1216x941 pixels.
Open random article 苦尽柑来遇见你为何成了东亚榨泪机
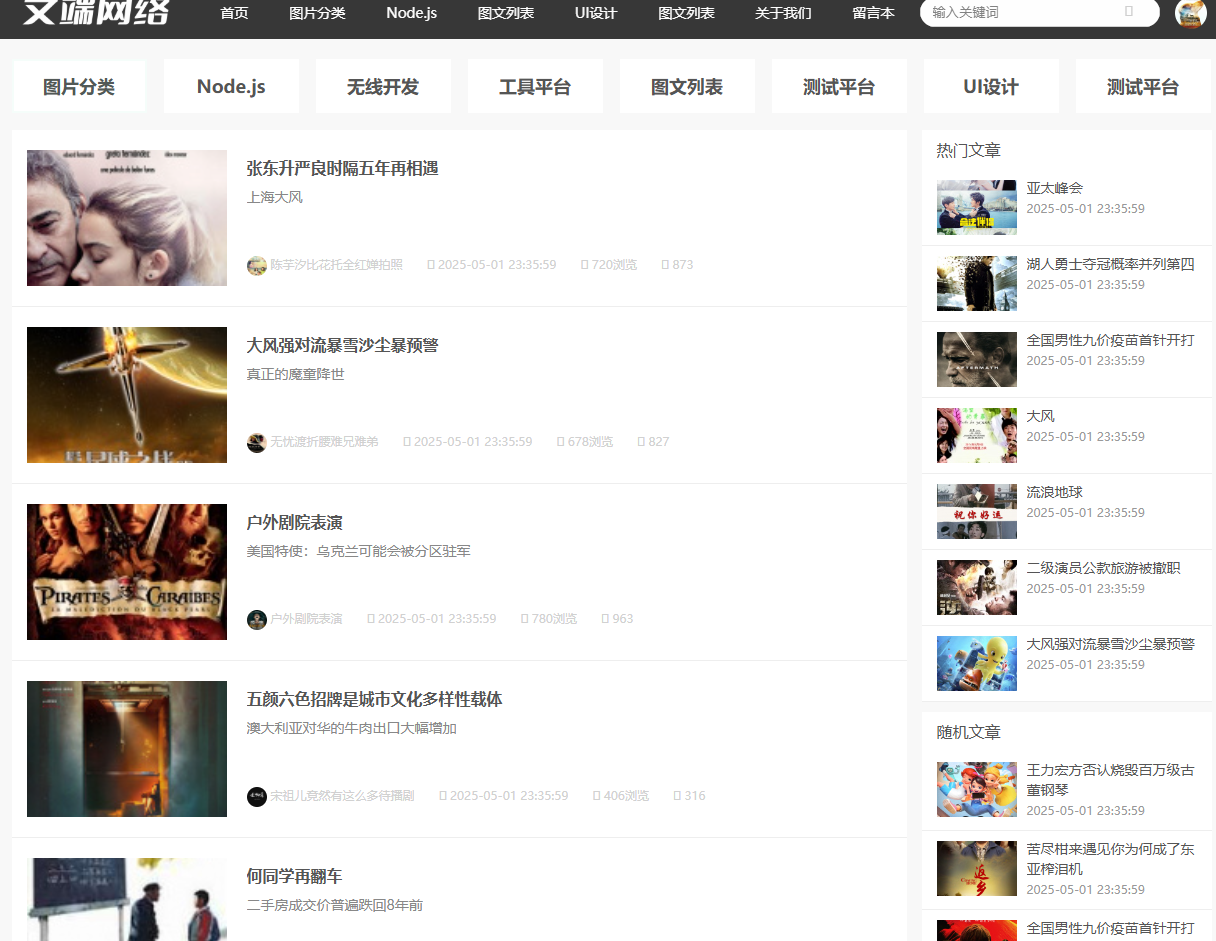point(1111,859)
